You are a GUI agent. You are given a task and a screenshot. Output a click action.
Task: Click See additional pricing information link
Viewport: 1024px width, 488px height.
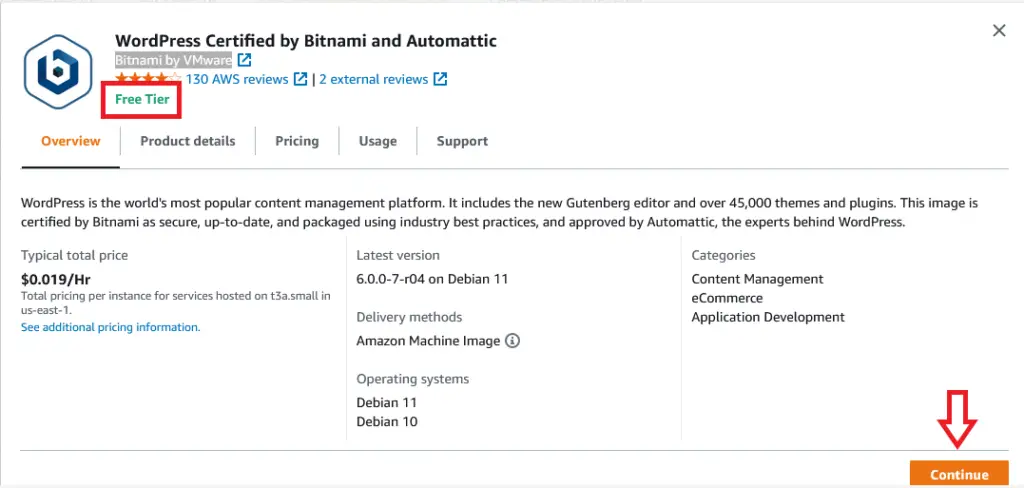click(110, 327)
